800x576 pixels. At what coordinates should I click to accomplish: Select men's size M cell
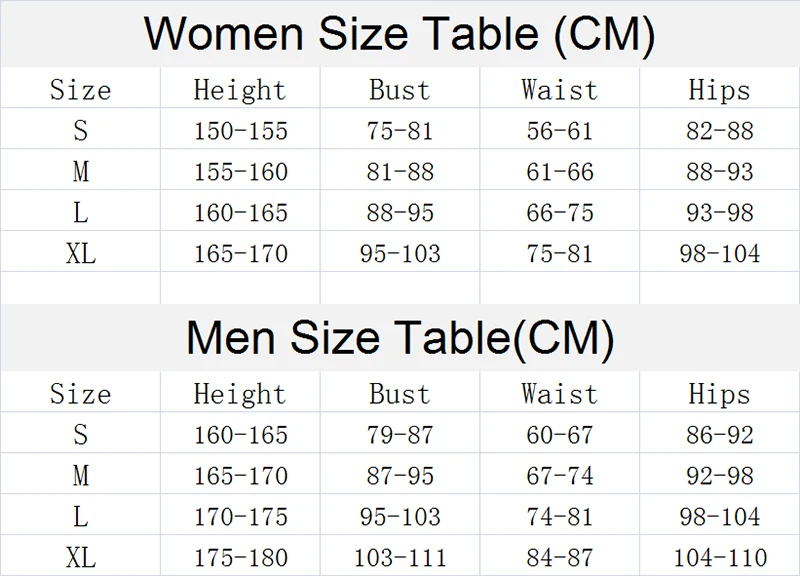coord(81,475)
